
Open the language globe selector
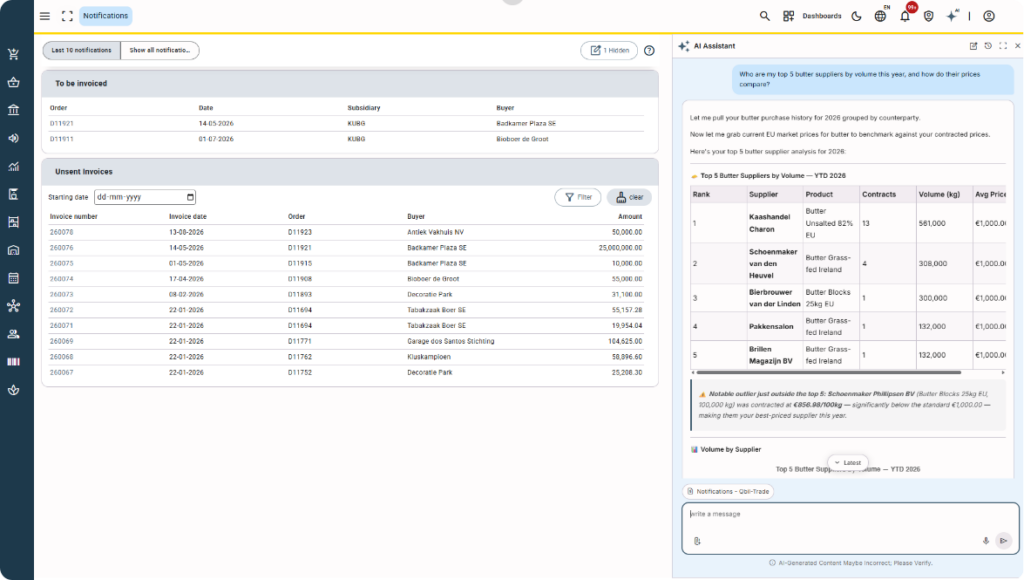pos(880,16)
